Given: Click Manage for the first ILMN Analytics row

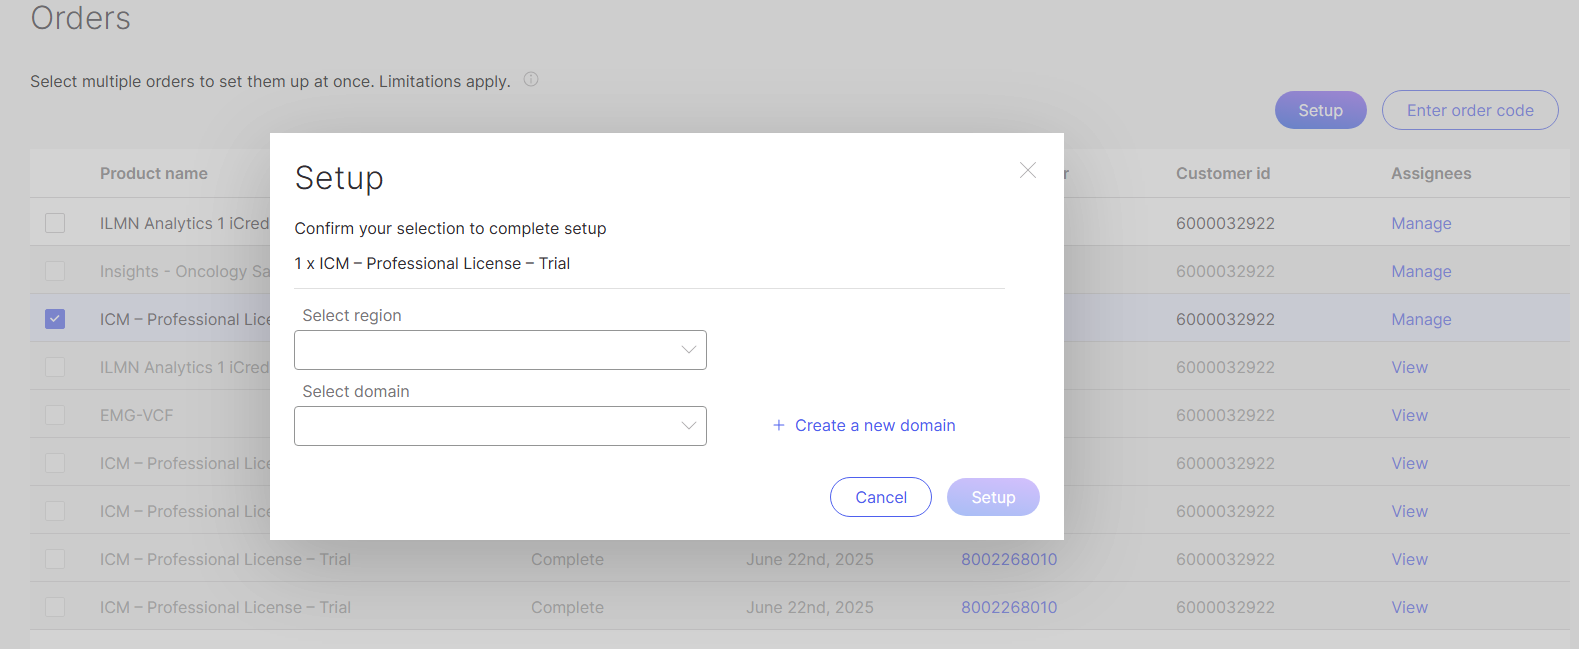Looking at the screenshot, I should tap(1420, 224).
